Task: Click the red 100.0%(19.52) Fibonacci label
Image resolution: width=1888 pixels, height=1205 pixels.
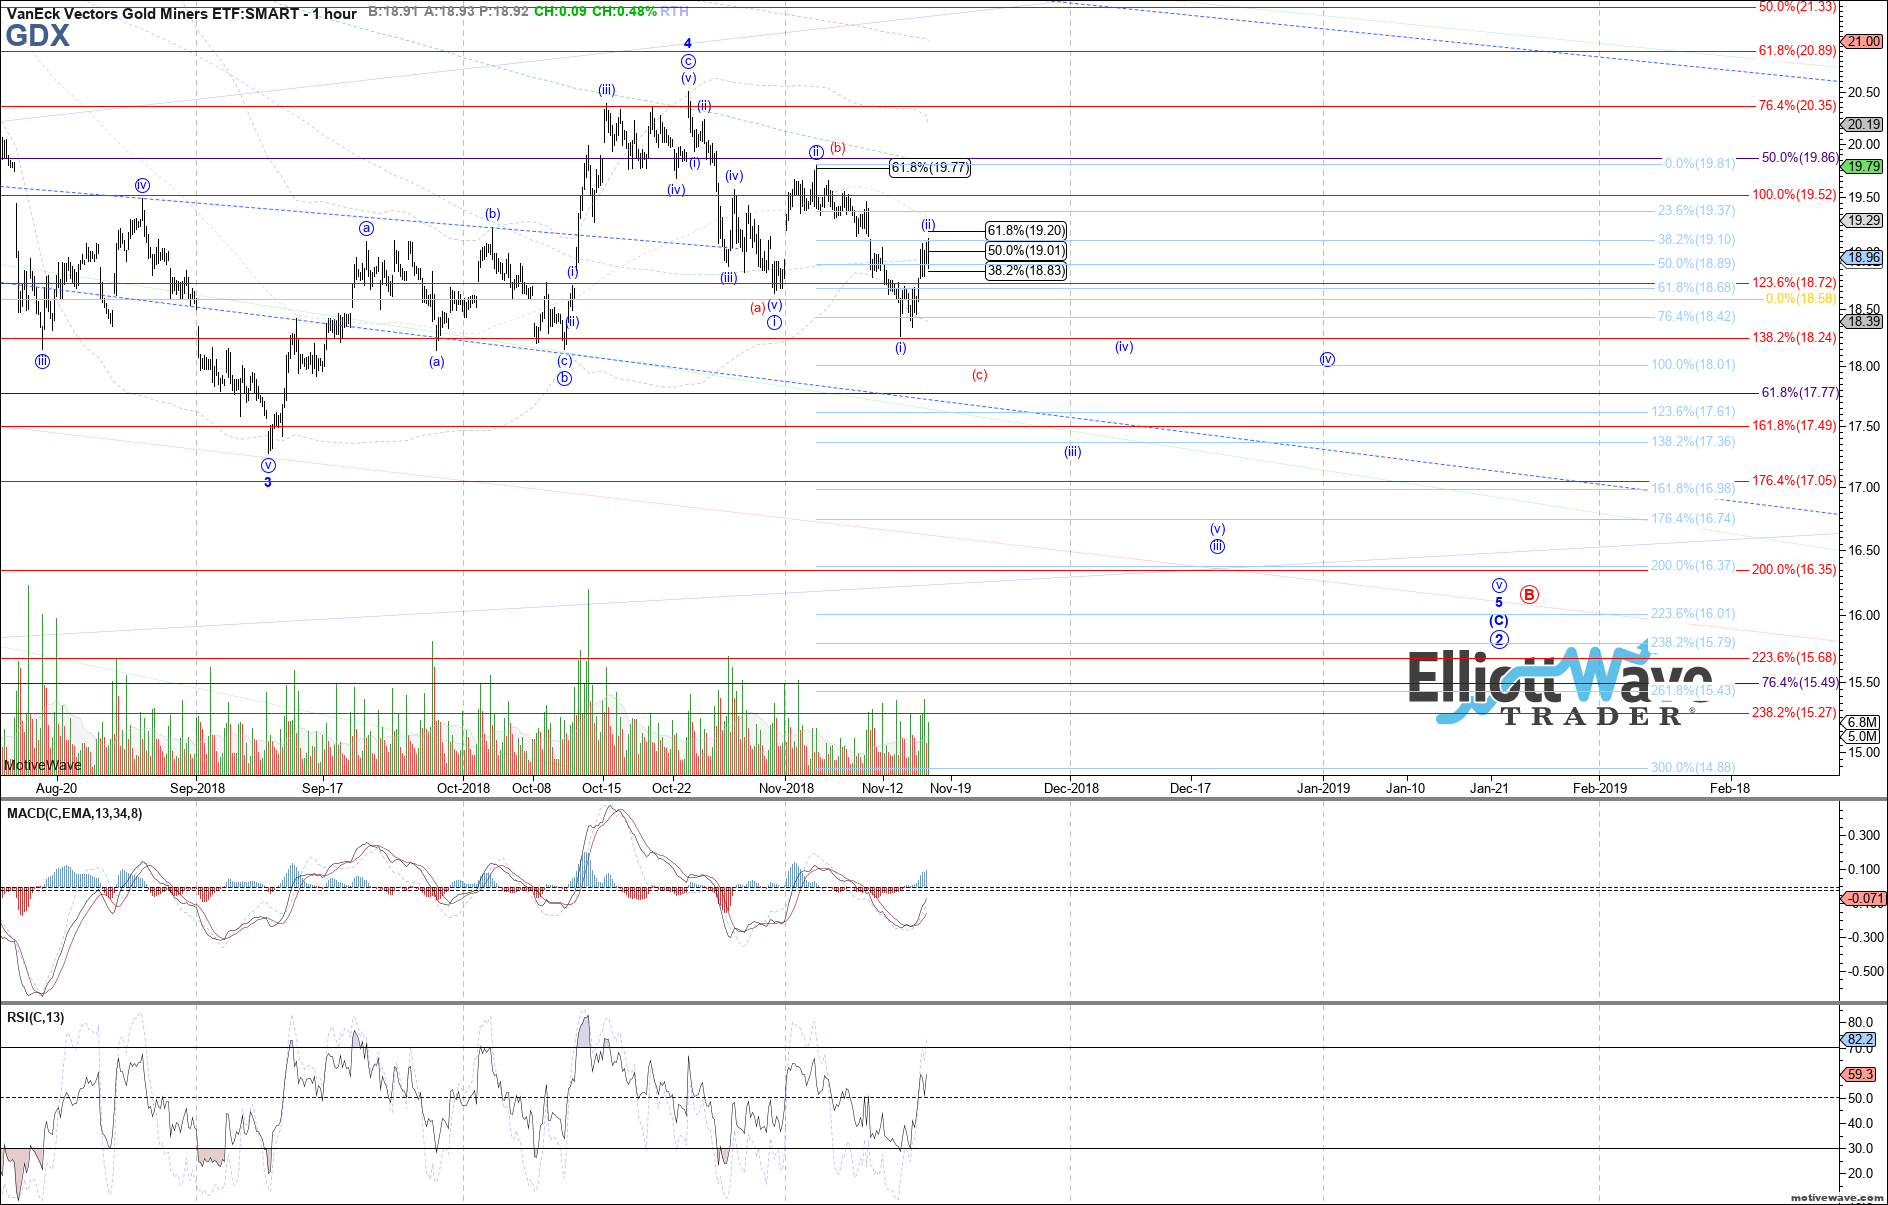Action: (x=1795, y=194)
